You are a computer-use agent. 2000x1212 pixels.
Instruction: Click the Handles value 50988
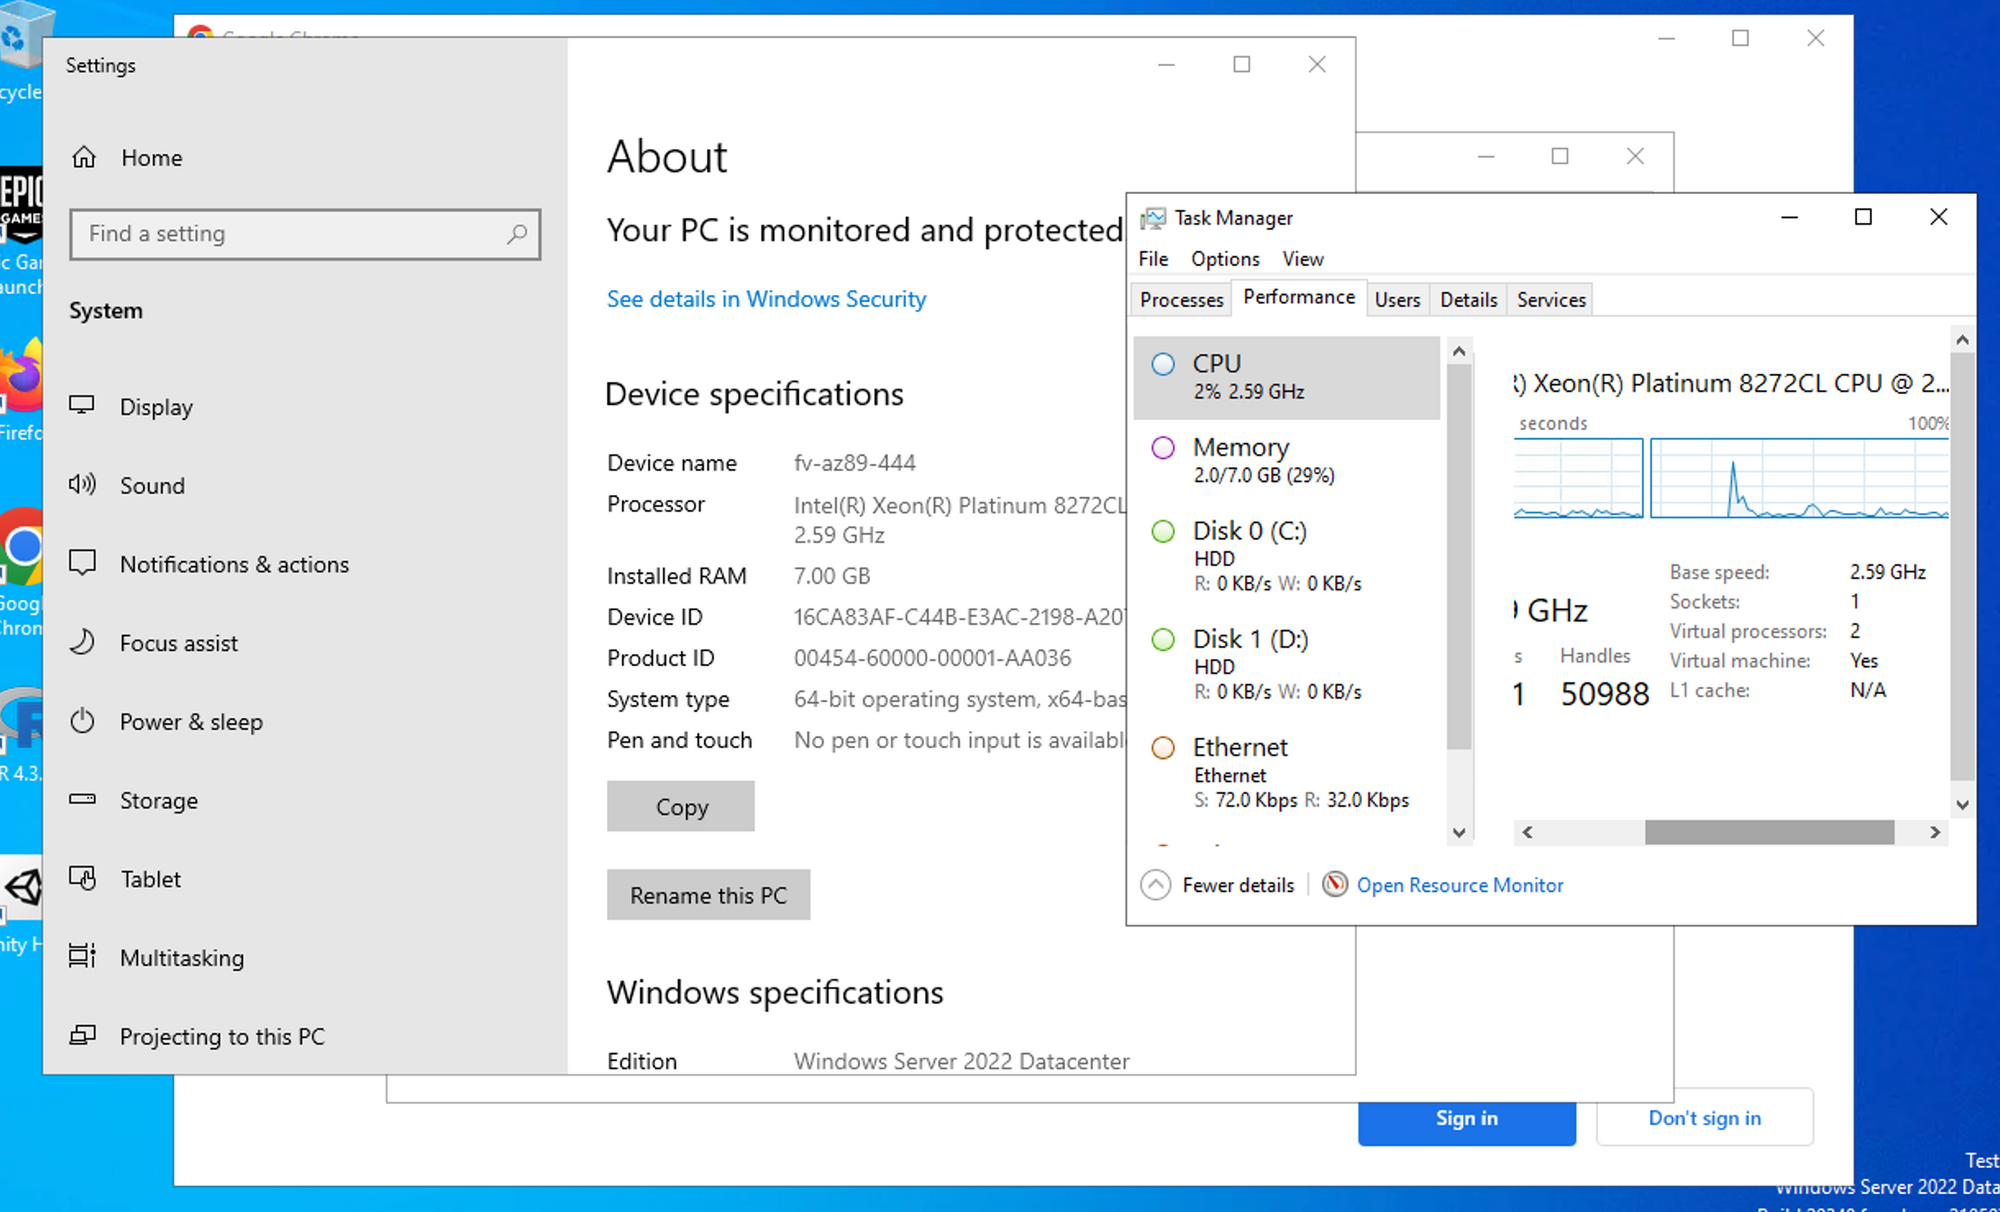(1605, 694)
